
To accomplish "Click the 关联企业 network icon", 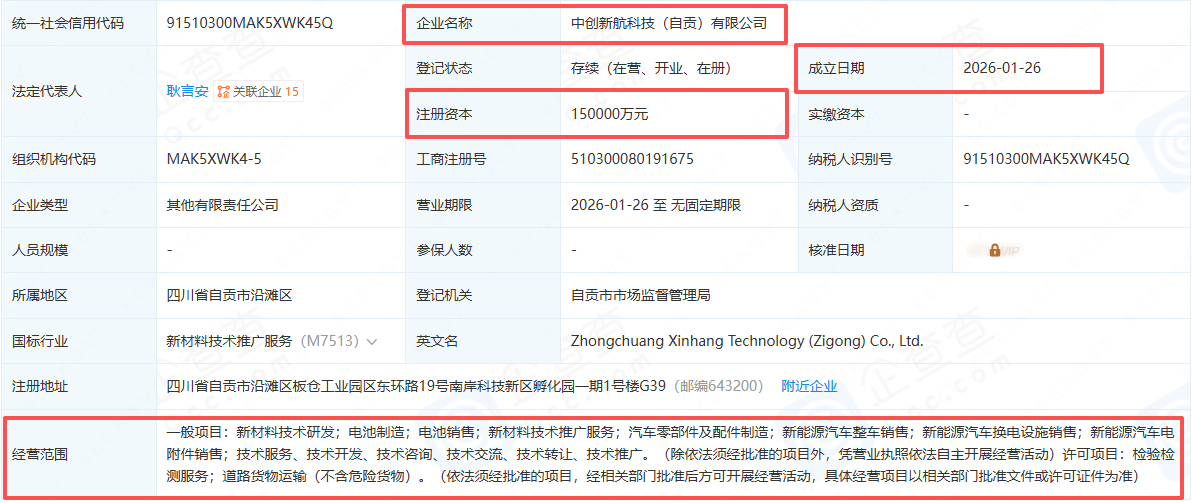I will [x=223, y=91].
